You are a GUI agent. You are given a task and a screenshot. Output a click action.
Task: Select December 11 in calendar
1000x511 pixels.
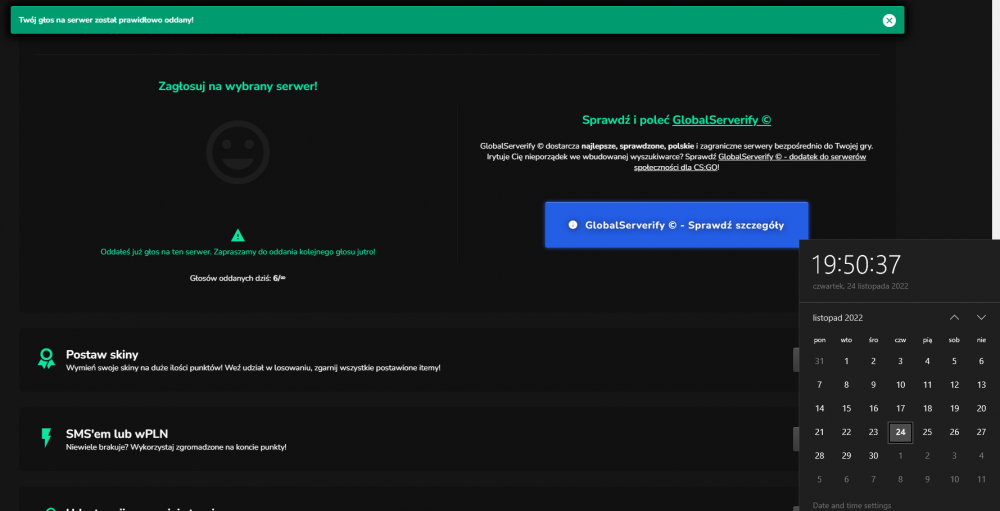tap(982, 479)
